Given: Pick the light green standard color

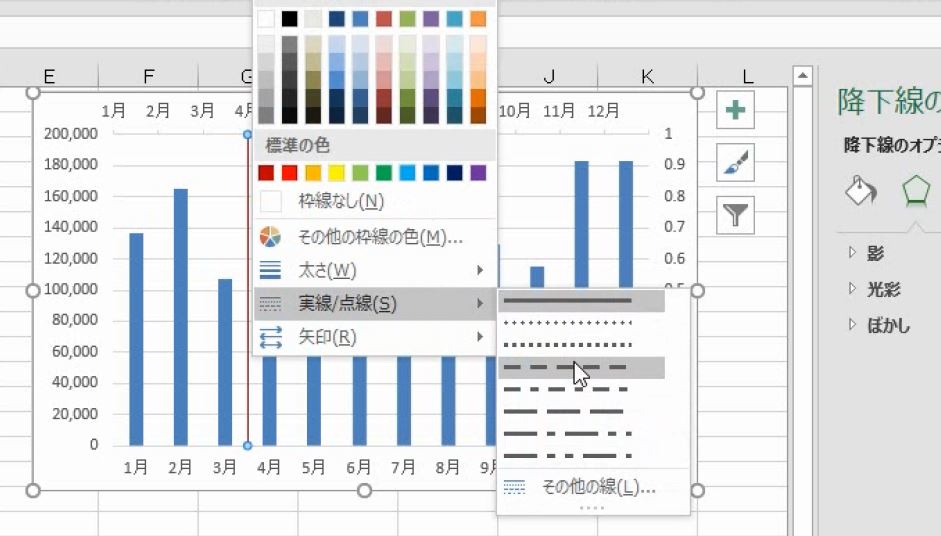Looking at the screenshot, I should [360, 173].
